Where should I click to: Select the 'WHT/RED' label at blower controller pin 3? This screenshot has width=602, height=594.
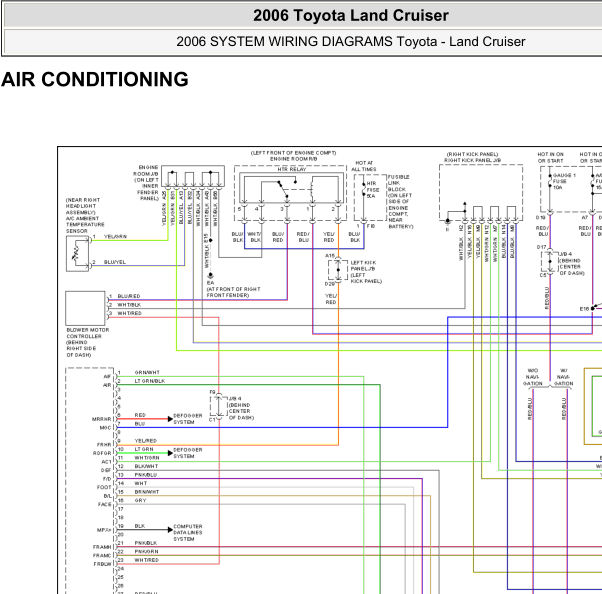click(x=129, y=313)
